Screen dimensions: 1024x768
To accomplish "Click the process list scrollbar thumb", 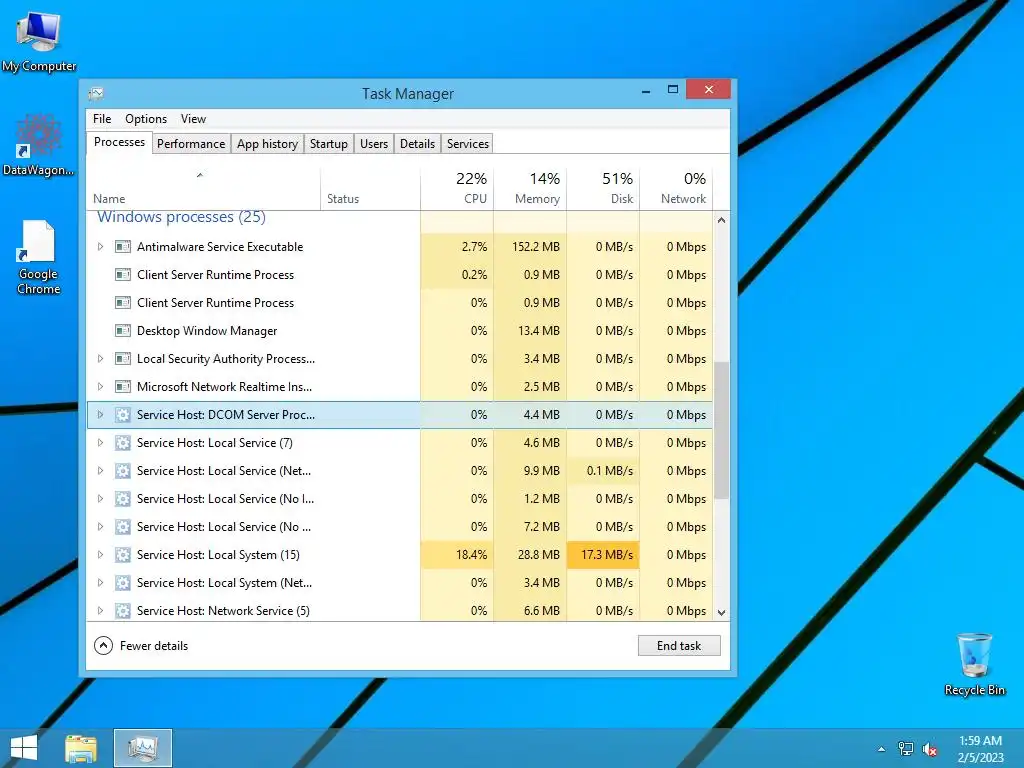I will tap(721, 431).
